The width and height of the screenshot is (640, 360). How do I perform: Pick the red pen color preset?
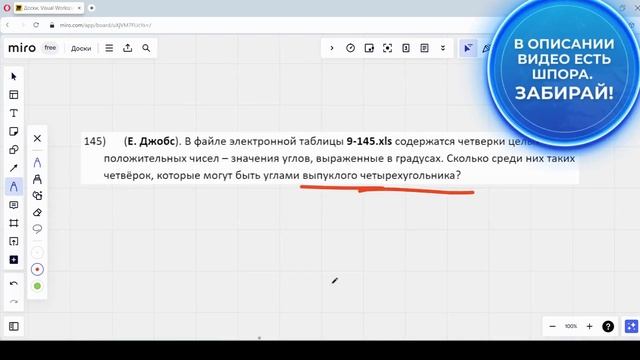pos(37,269)
